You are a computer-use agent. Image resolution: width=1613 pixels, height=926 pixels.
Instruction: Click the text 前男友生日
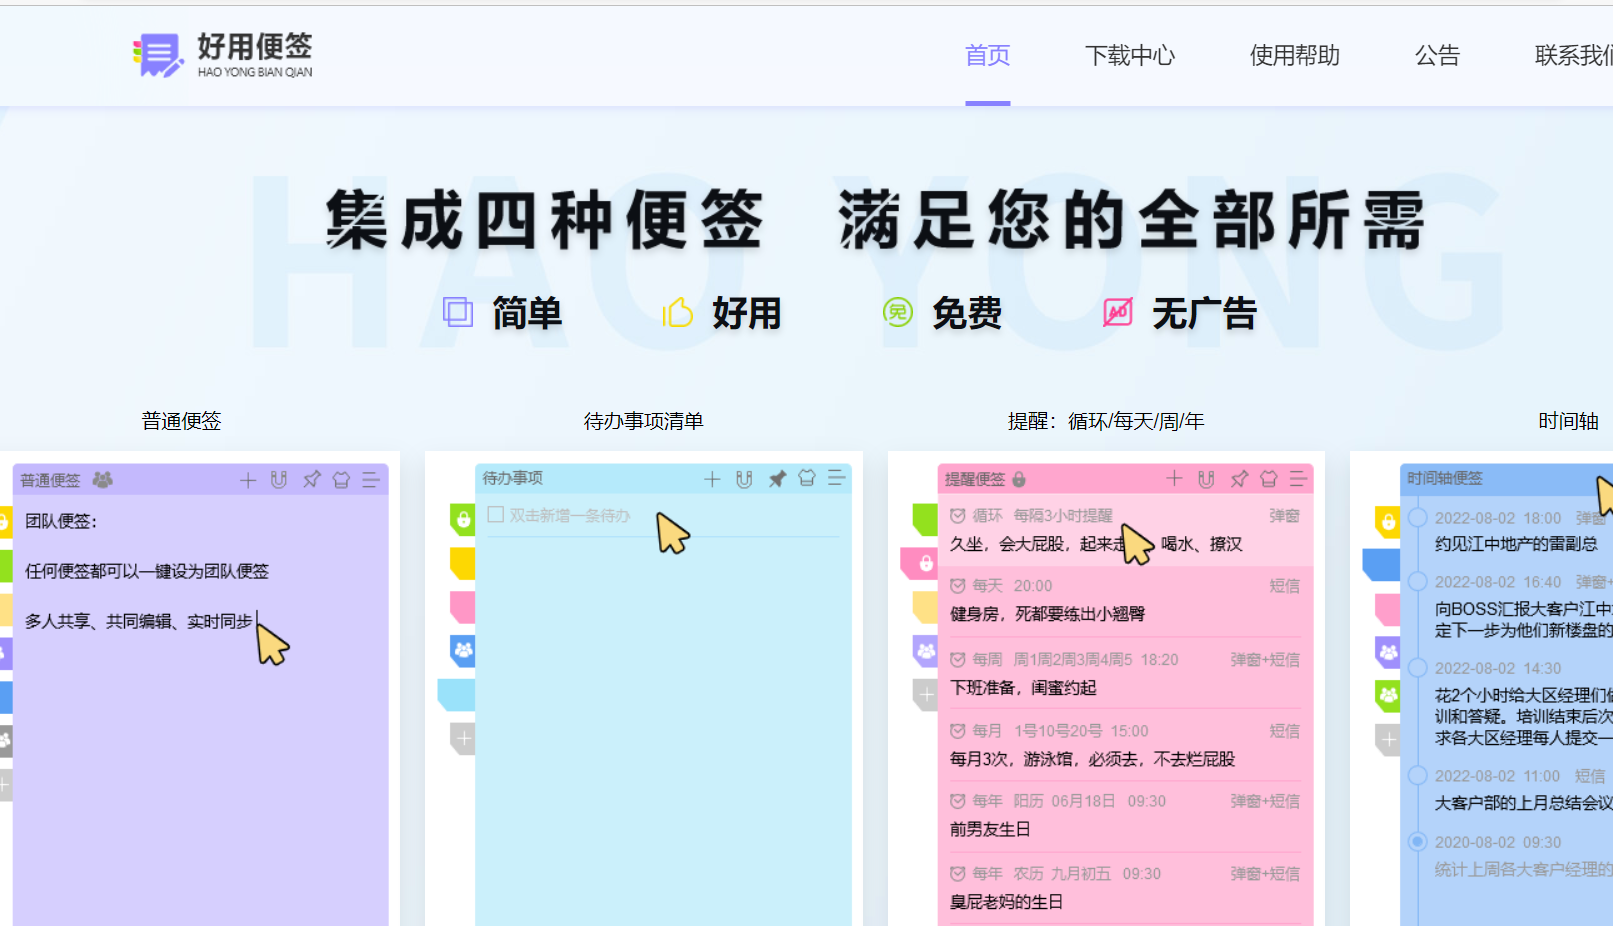point(990,829)
